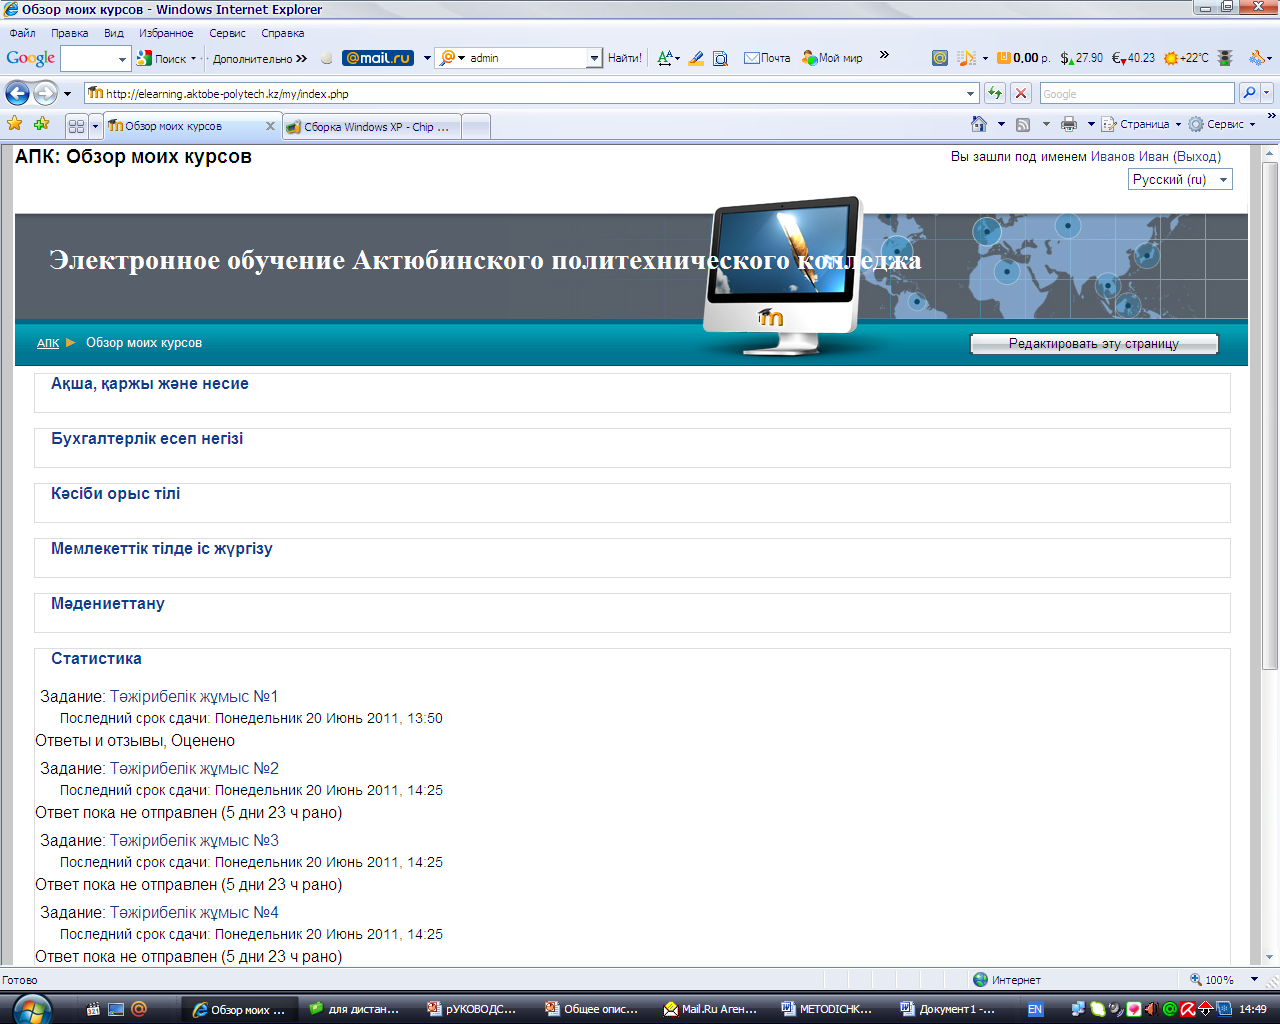Click the Quick Tabs grid icon
Screen dimensions: 1280x1024
[76, 127]
